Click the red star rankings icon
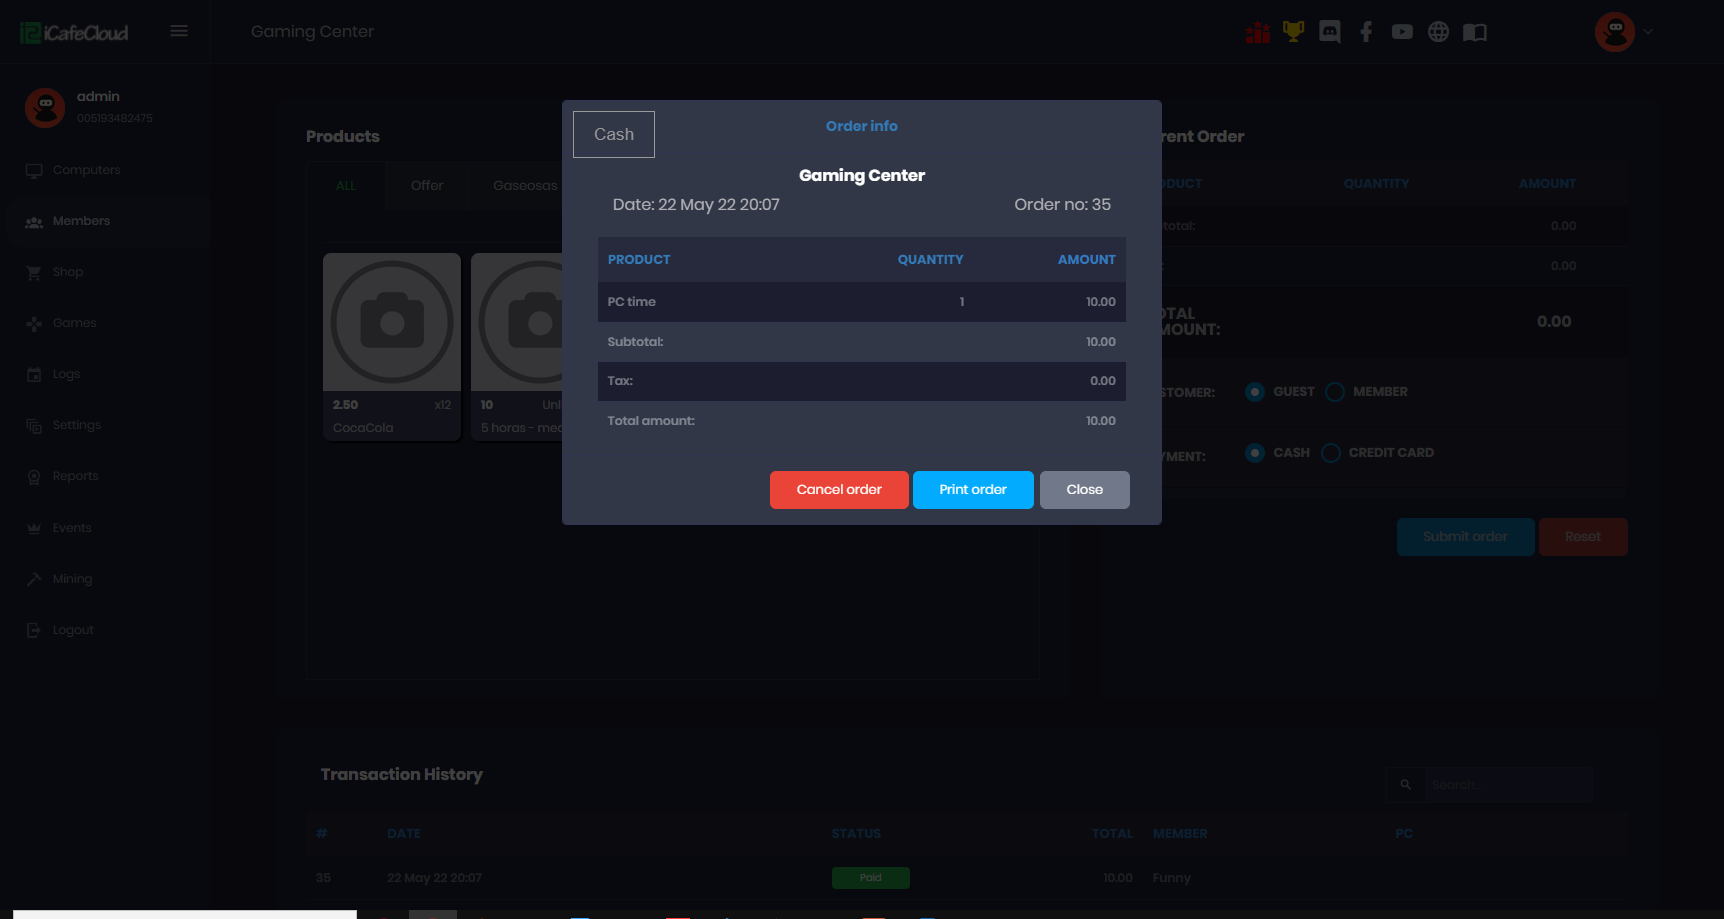This screenshot has width=1724, height=919. click(1257, 33)
